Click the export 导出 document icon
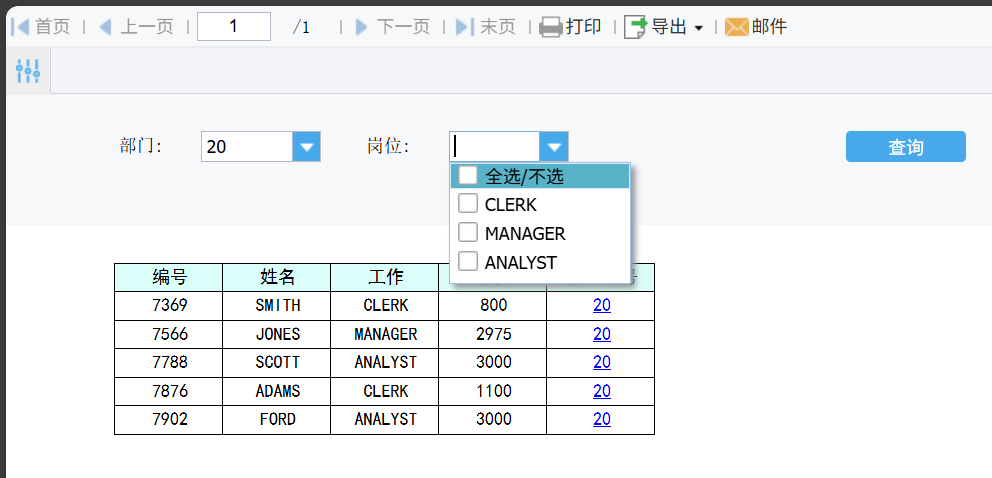This screenshot has width=992, height=478. coord(636,27)
